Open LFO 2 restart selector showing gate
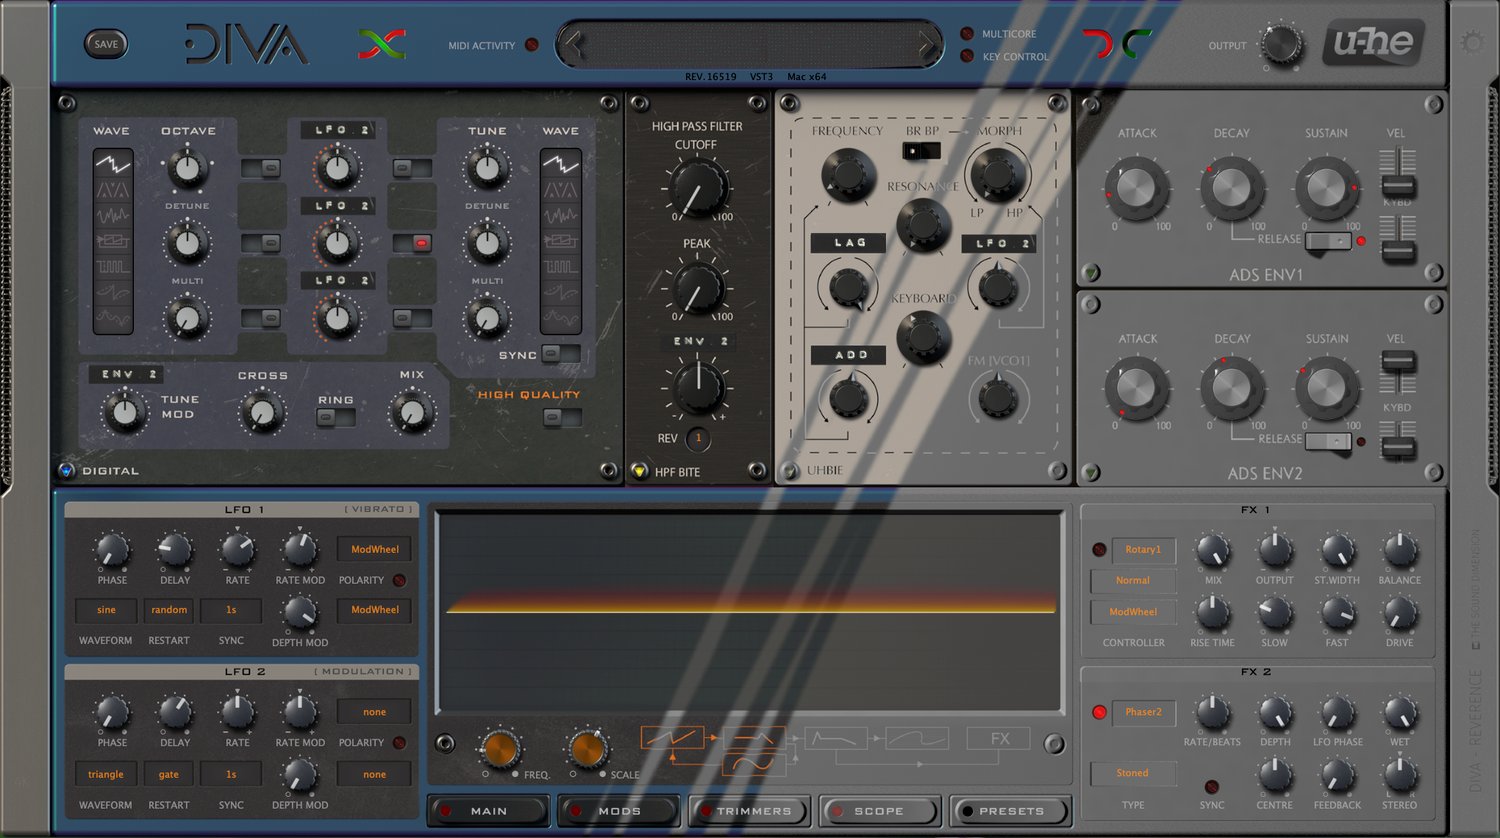Viewport: 1500px width, 838px height. (x=169, y=774)
